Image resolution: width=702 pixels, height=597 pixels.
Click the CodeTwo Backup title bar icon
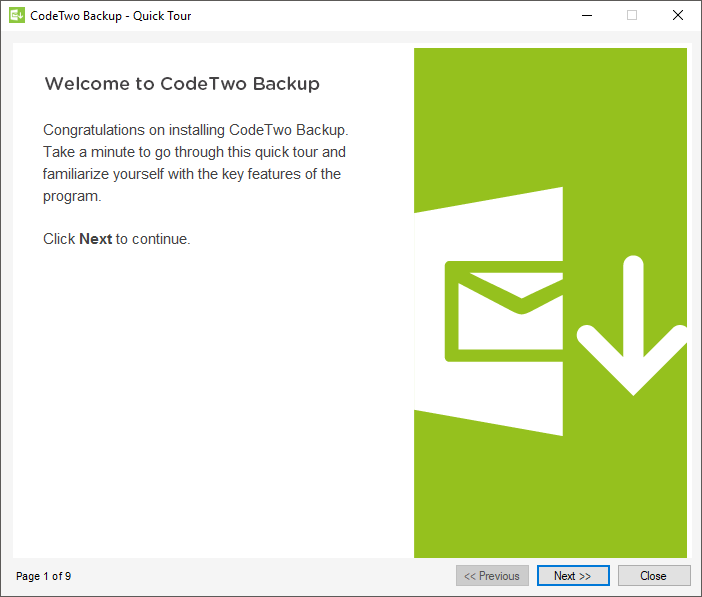pos(17,15)
